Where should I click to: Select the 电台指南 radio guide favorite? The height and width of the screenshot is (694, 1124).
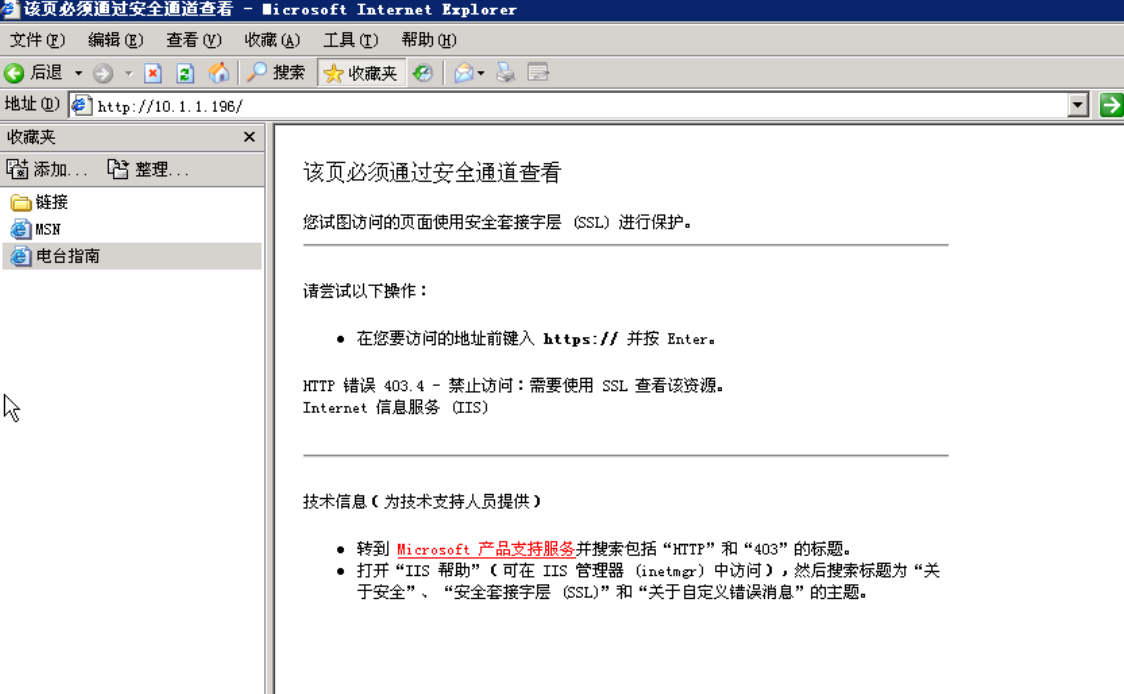click(x=132, y=256)
